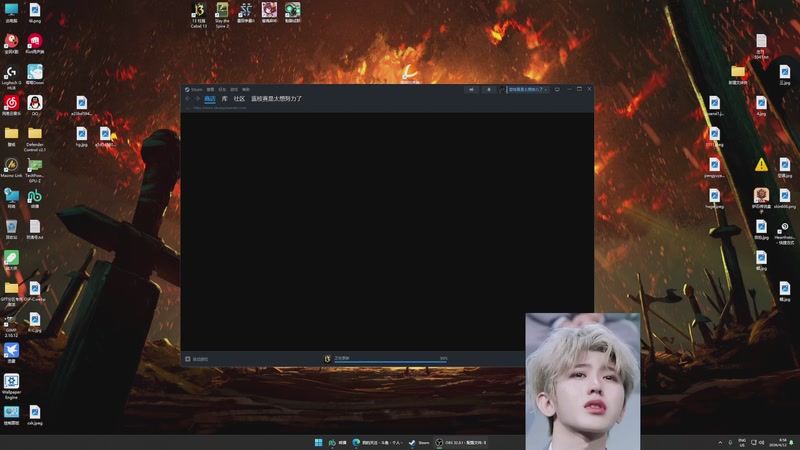Click Steam announcements megaphone button

(471, 89)
